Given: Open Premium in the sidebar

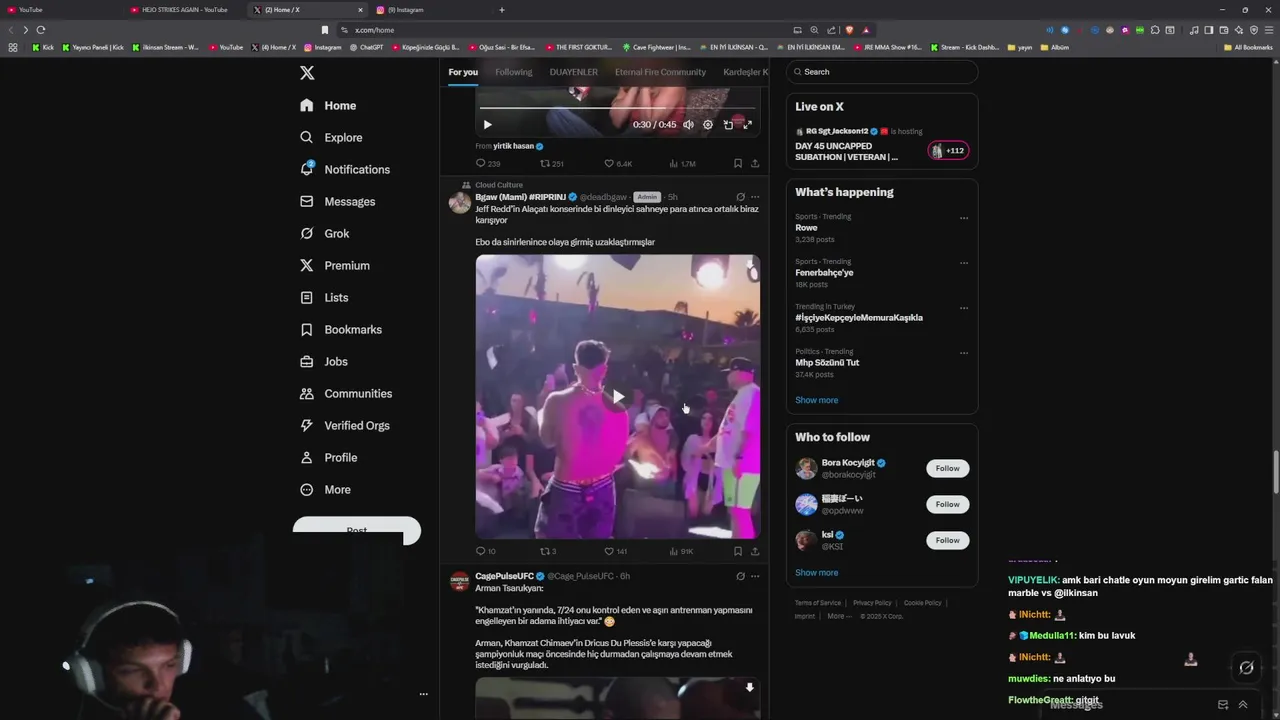Looking at the screenshot, I should 334,265.
